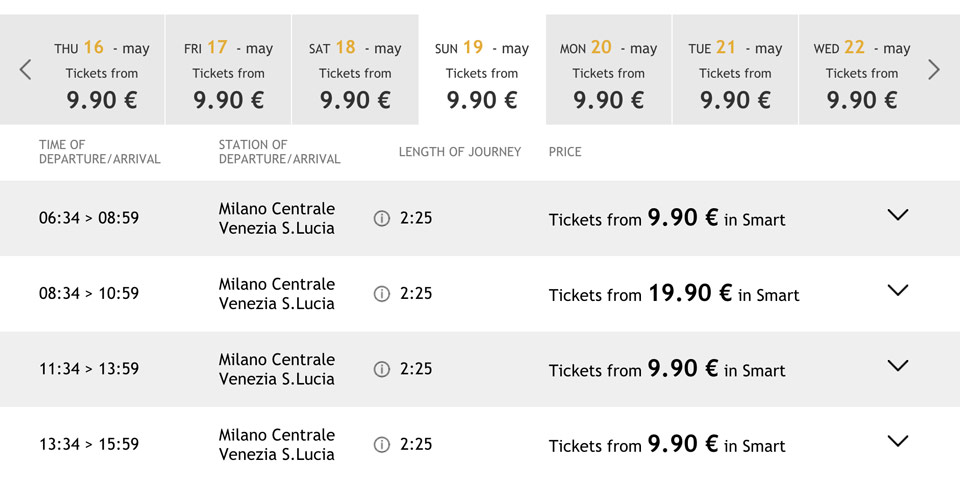The height and width of the screenshot is (477, 960).
Task: Select the 13:34 > 15:59 journey row
Action: point(89,444)
